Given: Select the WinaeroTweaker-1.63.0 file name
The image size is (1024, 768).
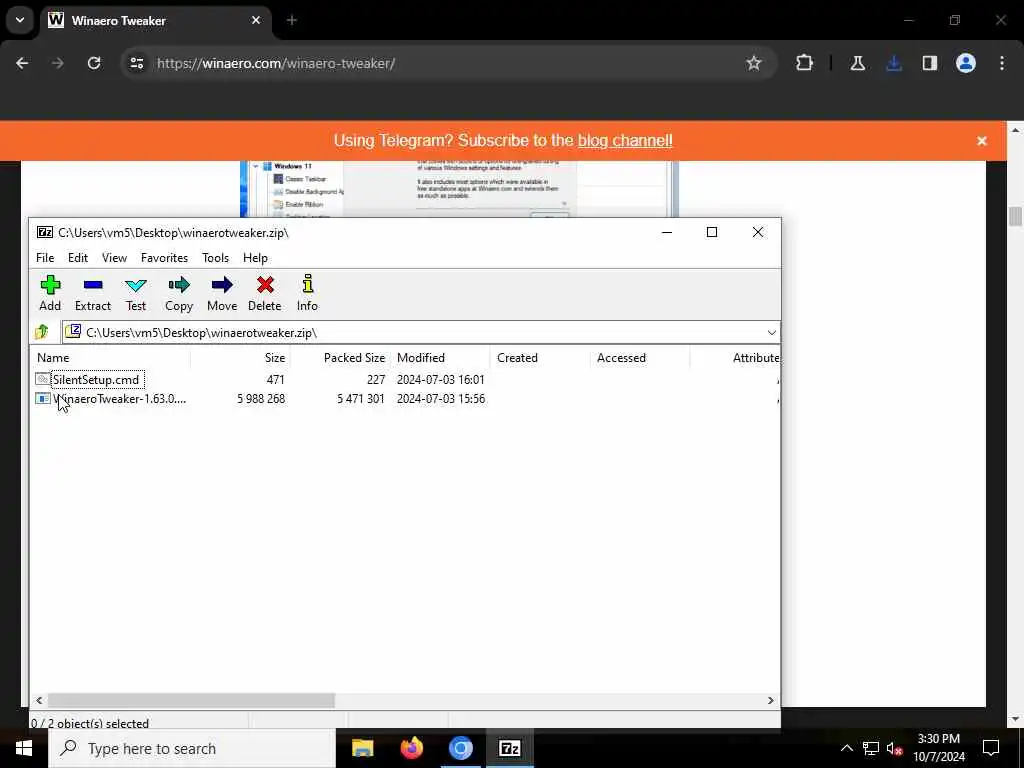Looking at the screenshot, I should tap(120, 398).
